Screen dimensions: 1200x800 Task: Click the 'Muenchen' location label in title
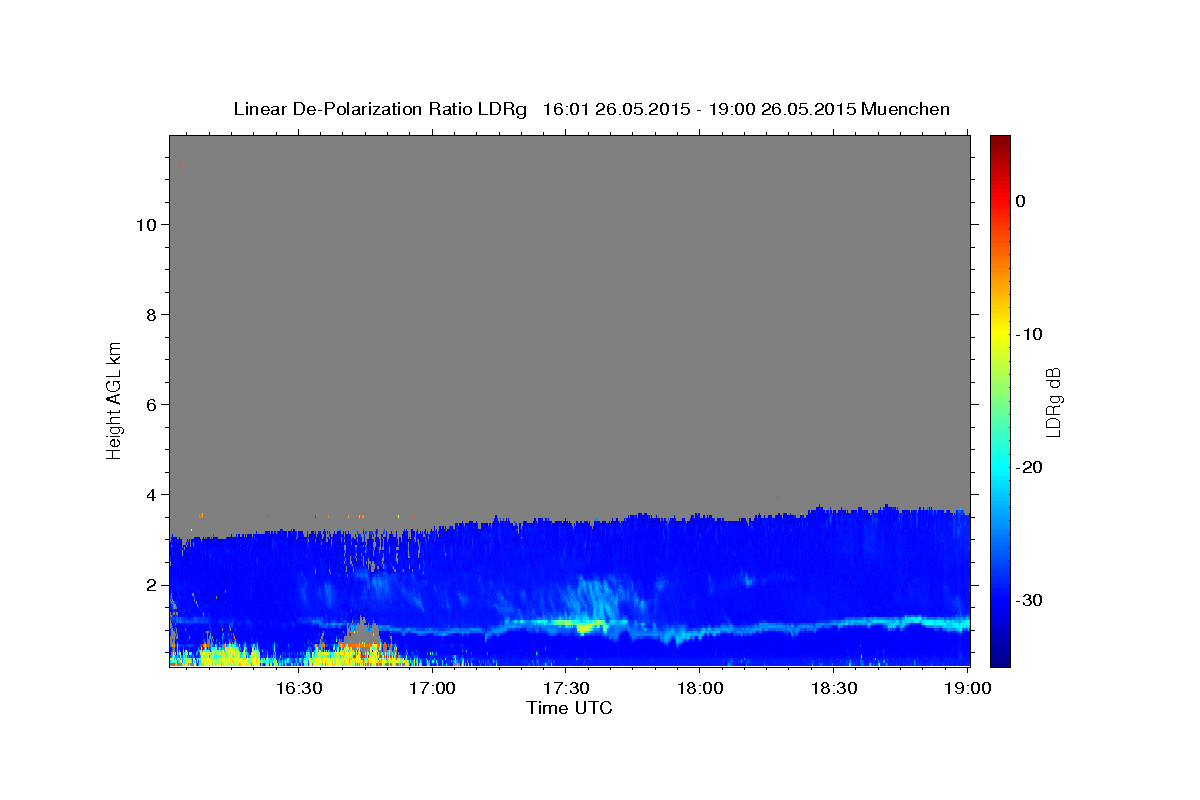coord(906,109)
